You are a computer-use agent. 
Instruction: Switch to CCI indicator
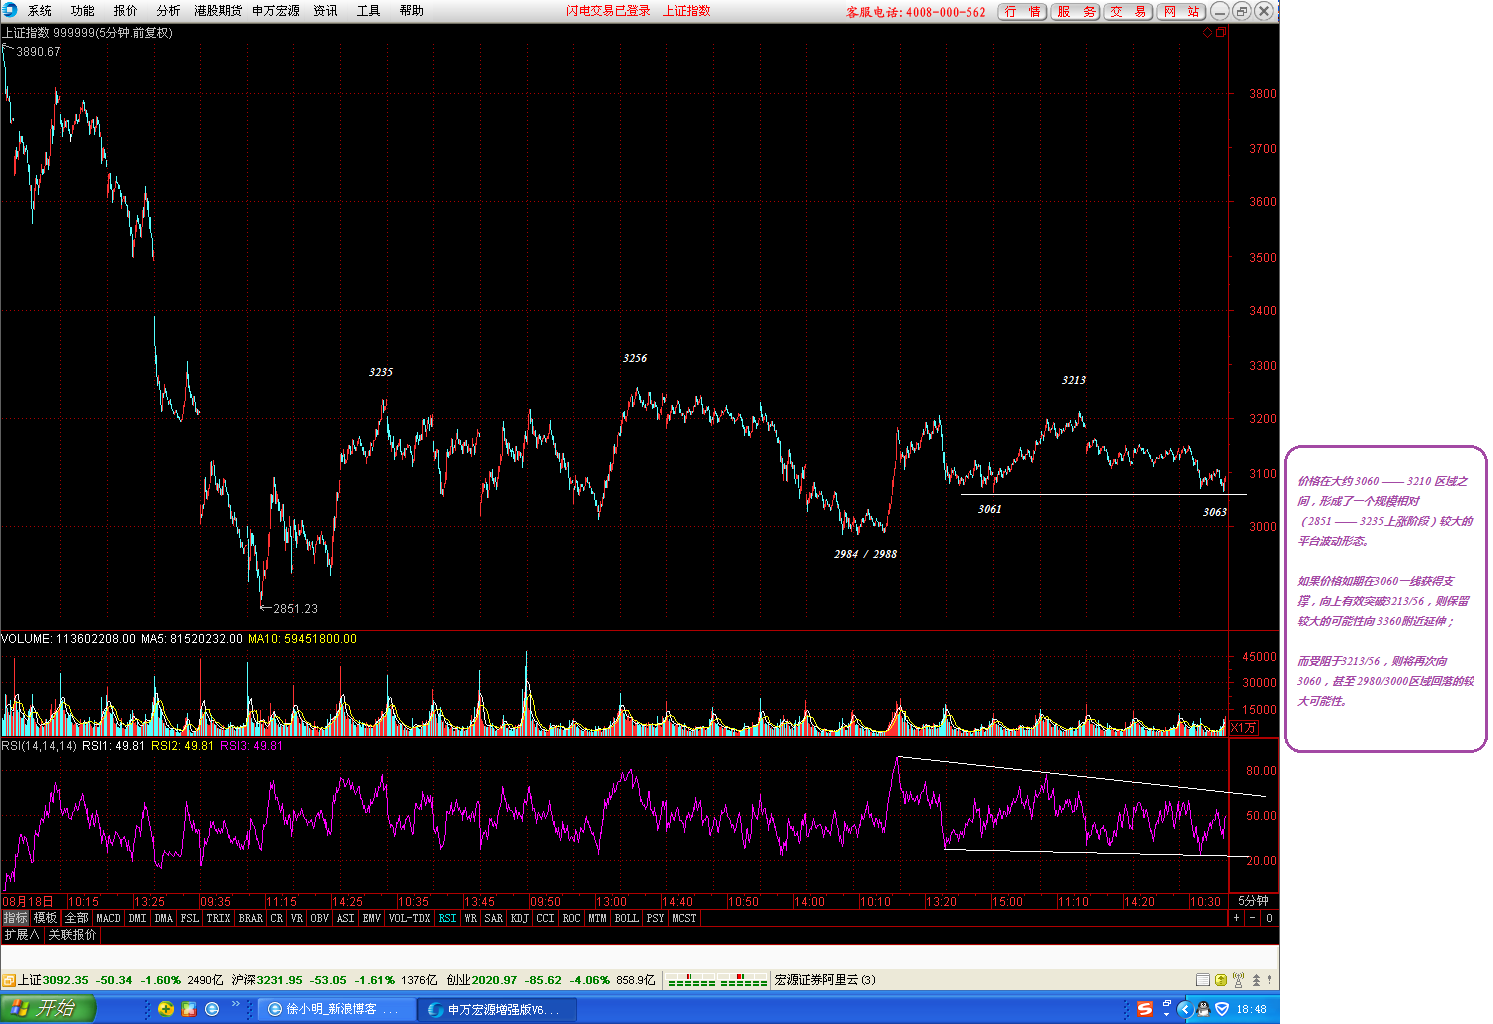545,918
